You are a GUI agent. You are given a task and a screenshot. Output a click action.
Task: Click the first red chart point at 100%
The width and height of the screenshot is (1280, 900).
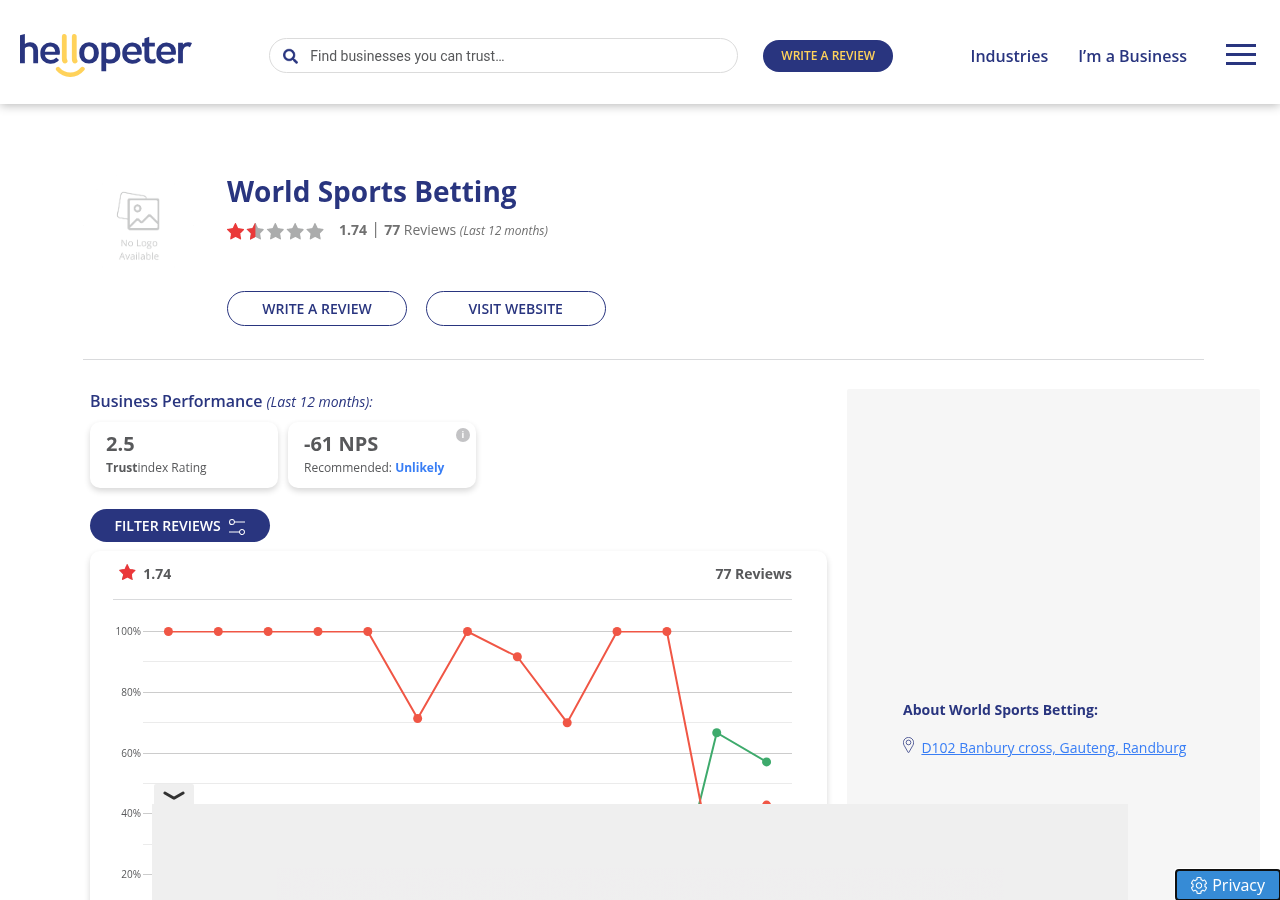168,631
